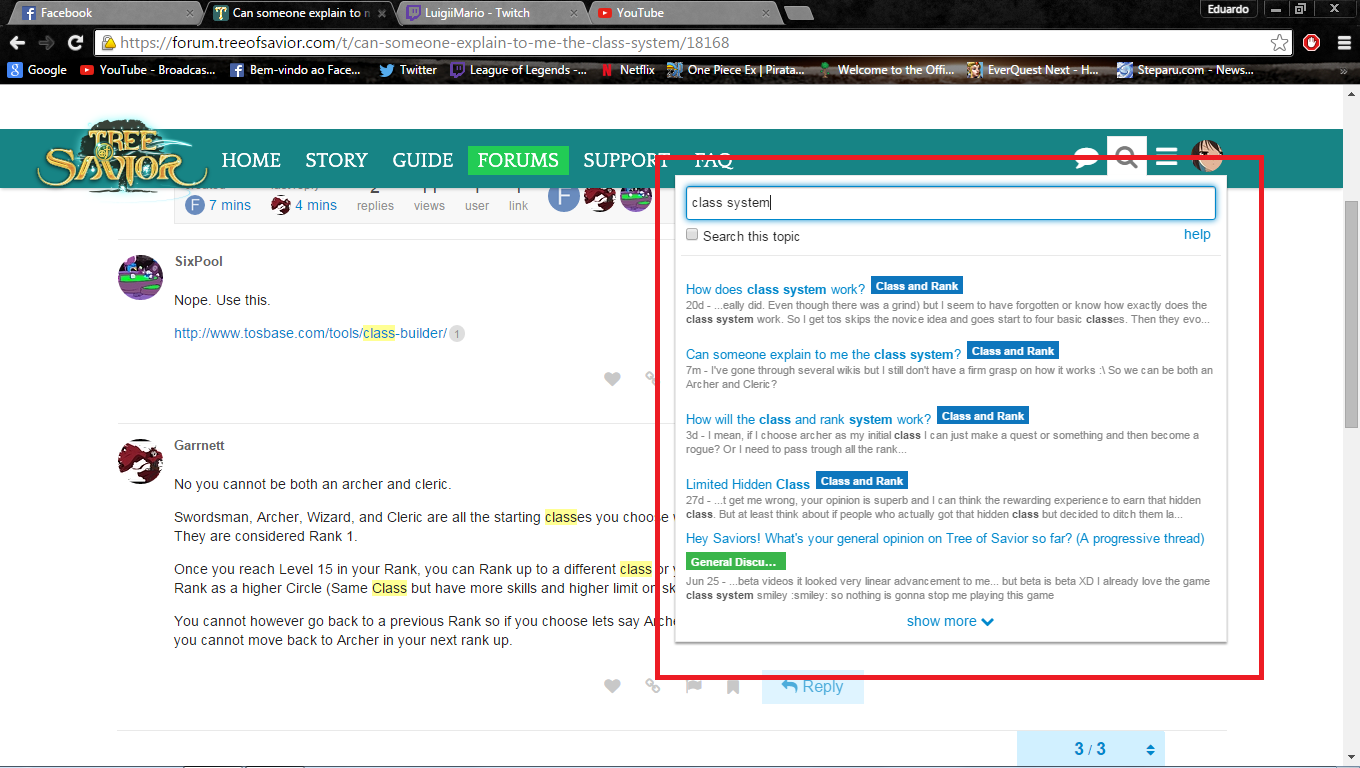1360x768 pixels.
Task: Click into the 'class system' search field
Action: point(950,202)
